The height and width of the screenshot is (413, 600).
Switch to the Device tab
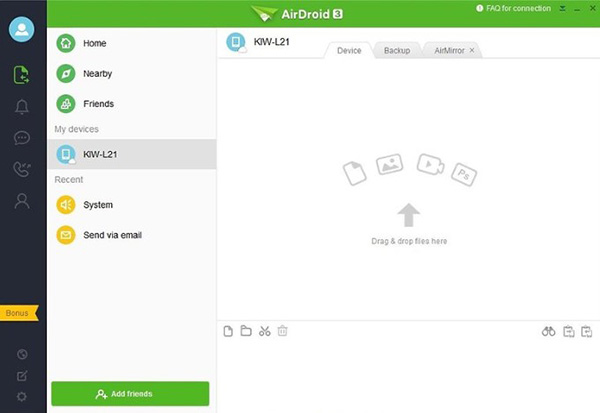click(349, 51)
